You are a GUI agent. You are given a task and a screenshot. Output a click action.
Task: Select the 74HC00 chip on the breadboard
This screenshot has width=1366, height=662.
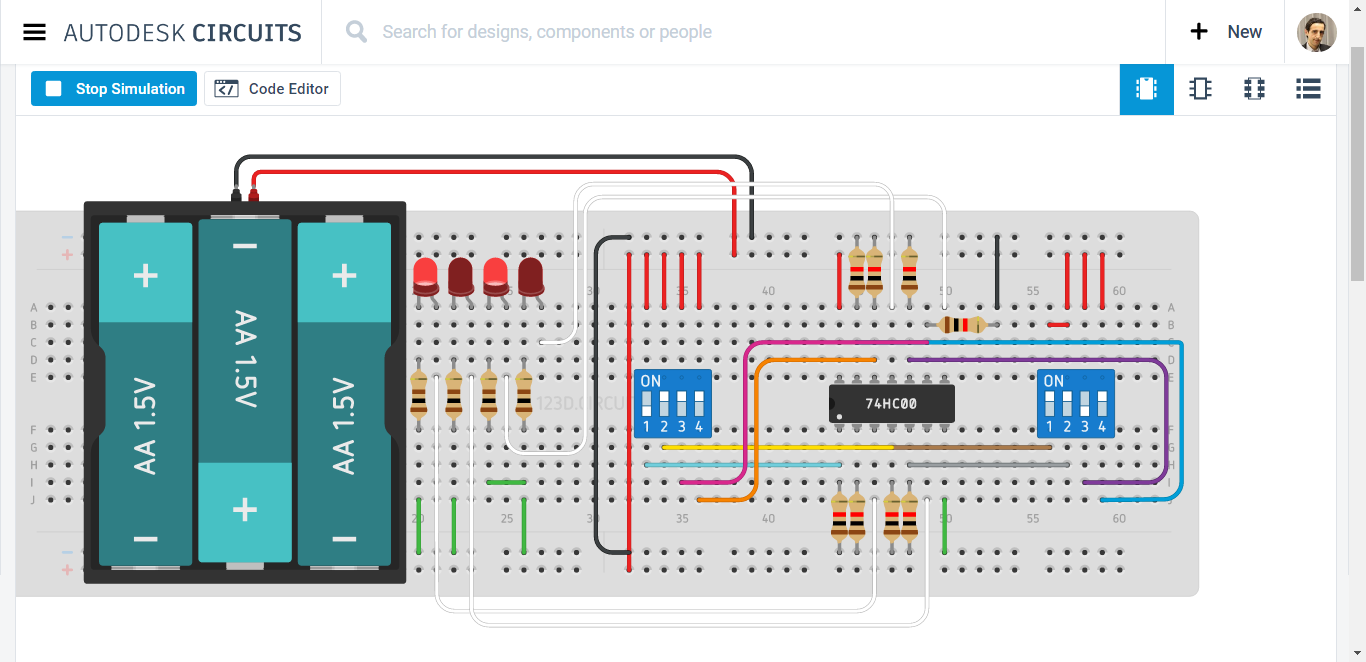click(x=890, y=403)
